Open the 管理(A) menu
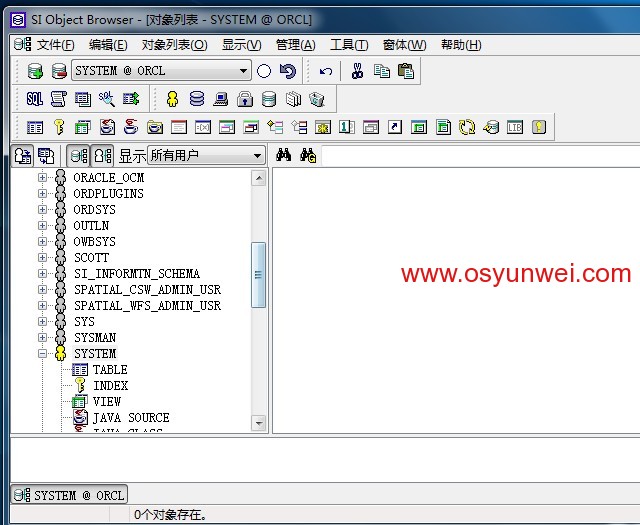The width and height of the screenshot is (640, 525). (x=296, y=44)
